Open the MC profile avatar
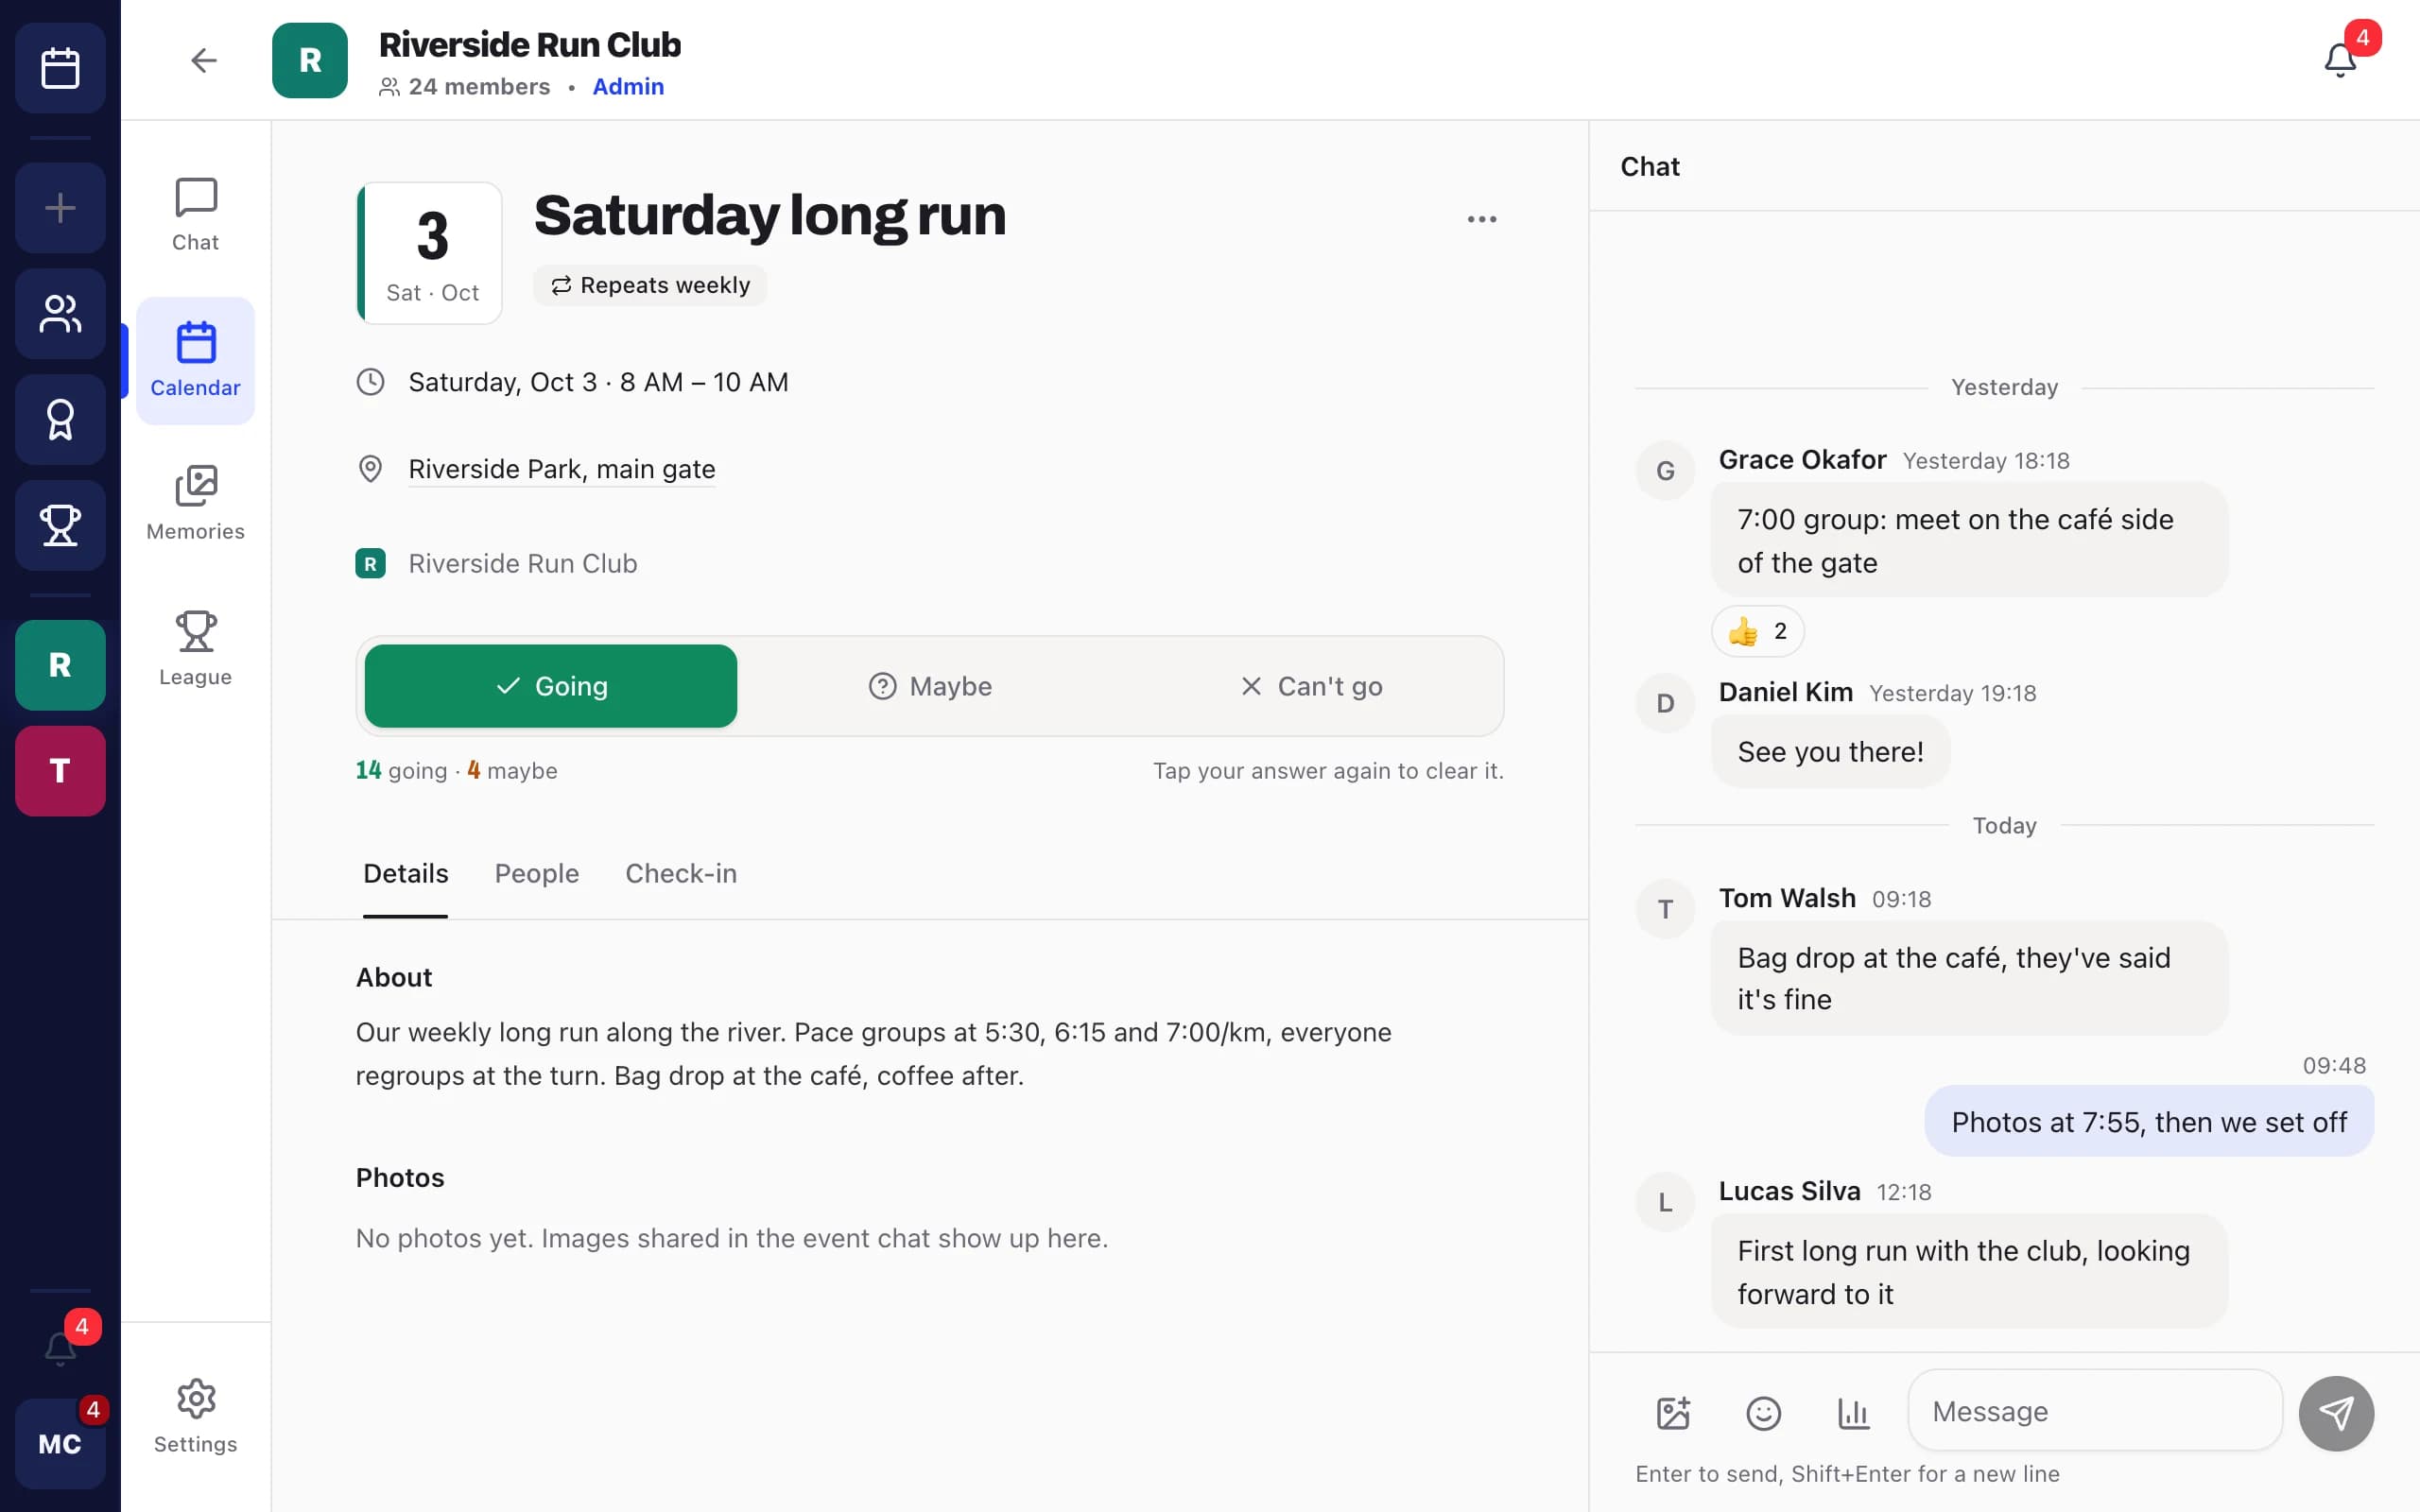Screen dimensions: 2420x1512 (60, 1444)
